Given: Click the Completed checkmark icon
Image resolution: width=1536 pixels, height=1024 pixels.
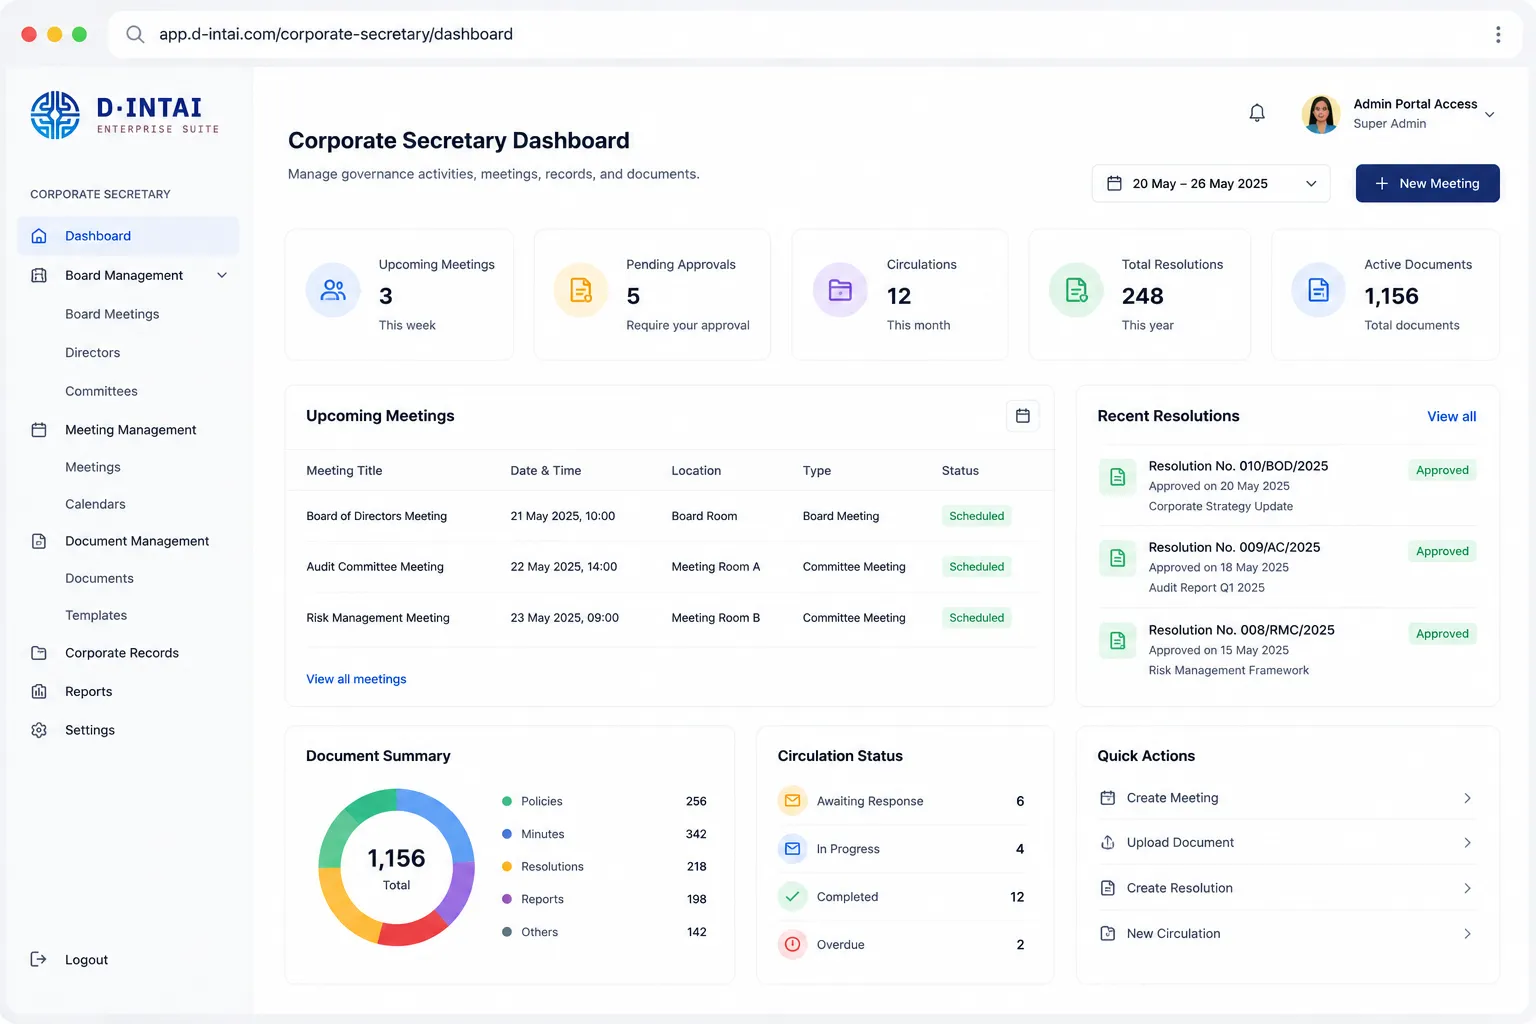Looking at the screenshot, I should (792, 897).
